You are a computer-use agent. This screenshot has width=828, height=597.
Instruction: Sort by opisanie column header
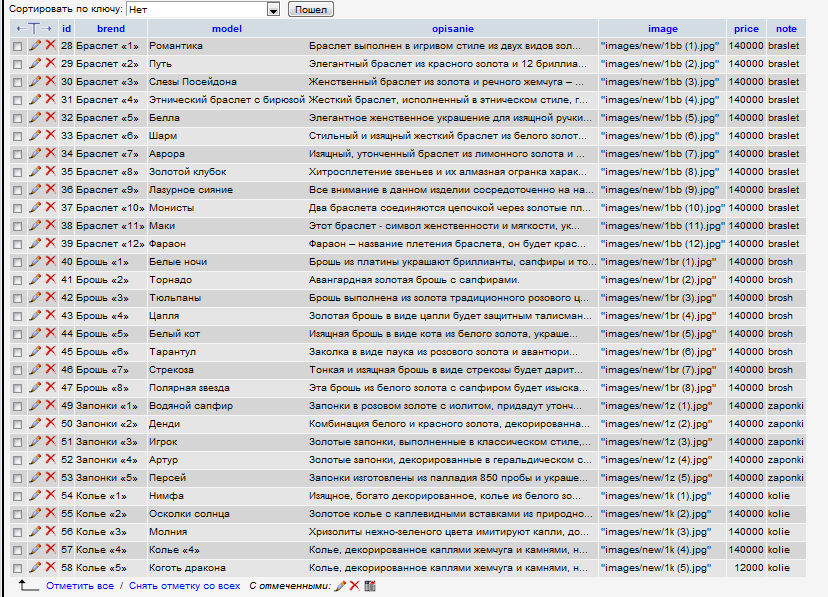(x=453, y=29)
